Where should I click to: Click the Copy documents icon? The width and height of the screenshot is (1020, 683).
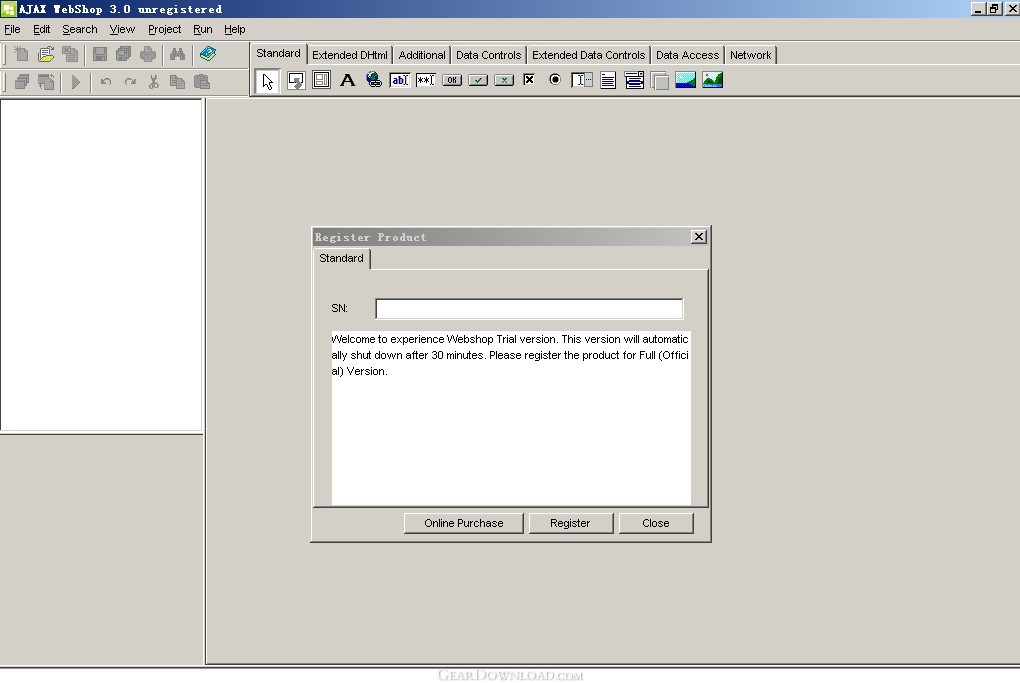pos(177,82)
